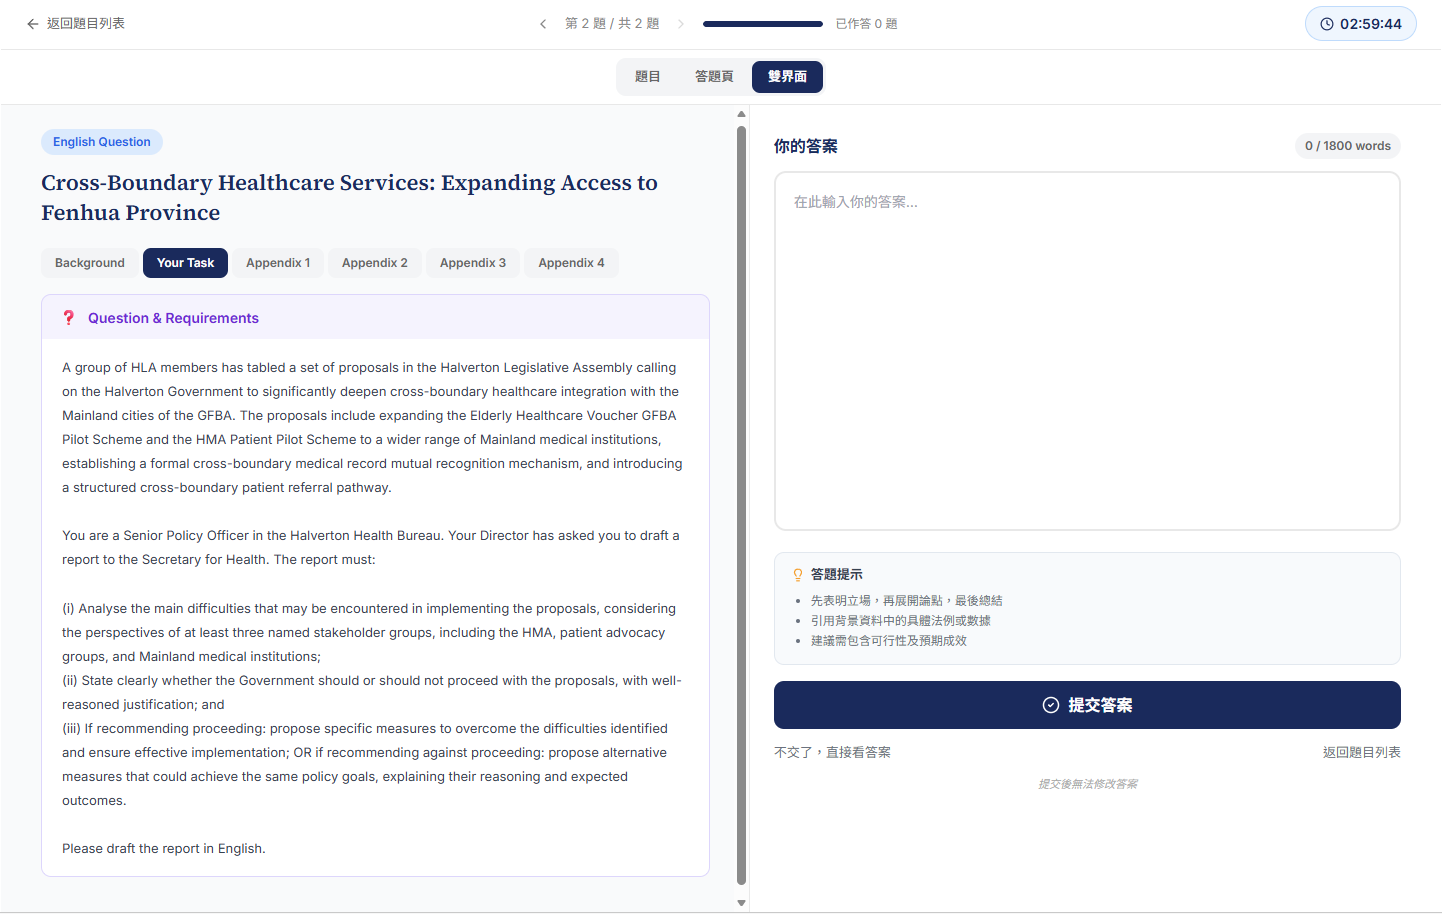Switch to the 題目 view tab

pyautogui.click(x=648, y=77)
